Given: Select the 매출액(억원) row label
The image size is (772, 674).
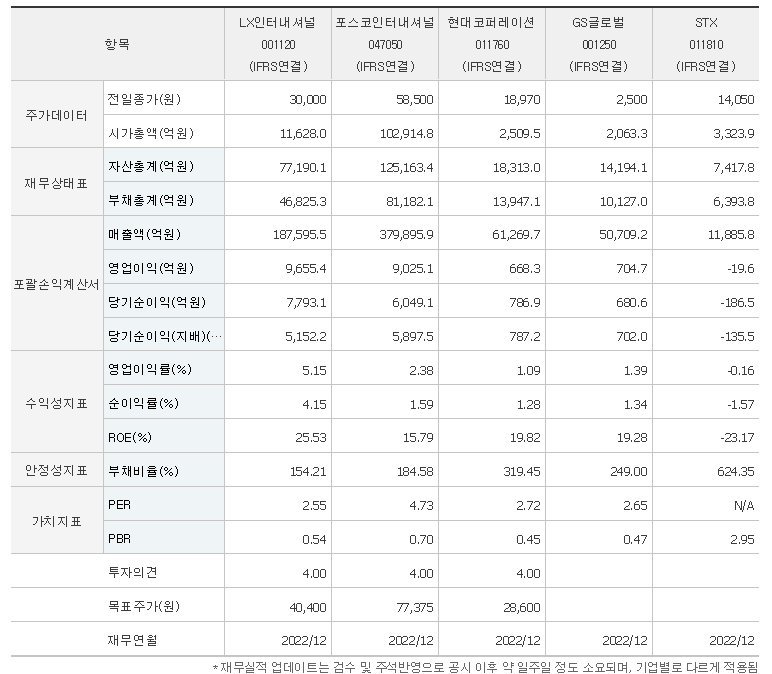Looking at the screenshot, I should (144, 234).
